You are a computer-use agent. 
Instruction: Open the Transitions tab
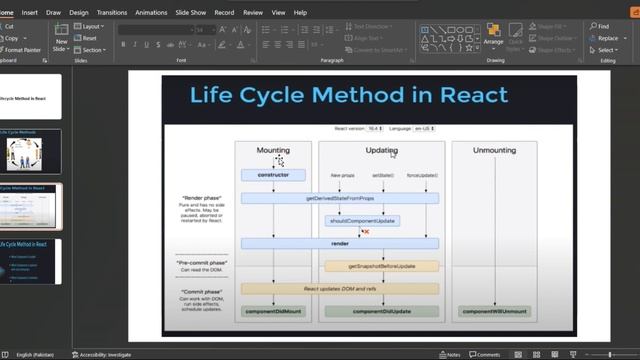112,13
